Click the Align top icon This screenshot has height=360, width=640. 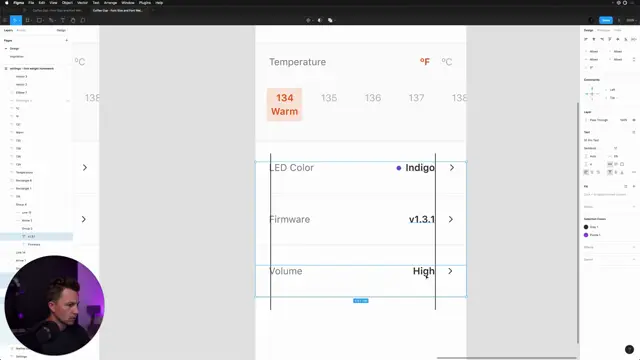(x=610, y=39)
